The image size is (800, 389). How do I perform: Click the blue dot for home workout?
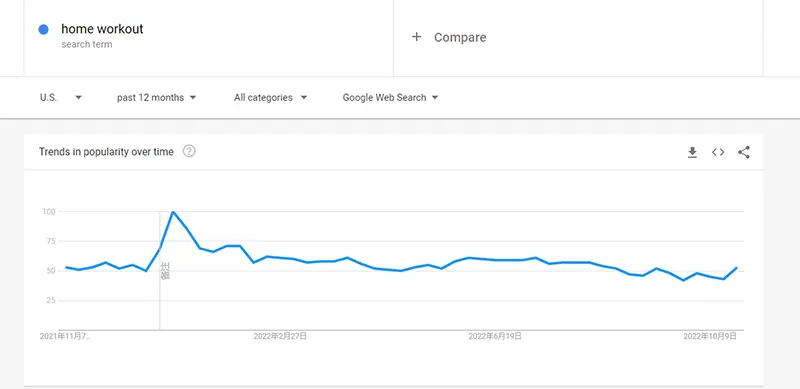pos(44,30)
